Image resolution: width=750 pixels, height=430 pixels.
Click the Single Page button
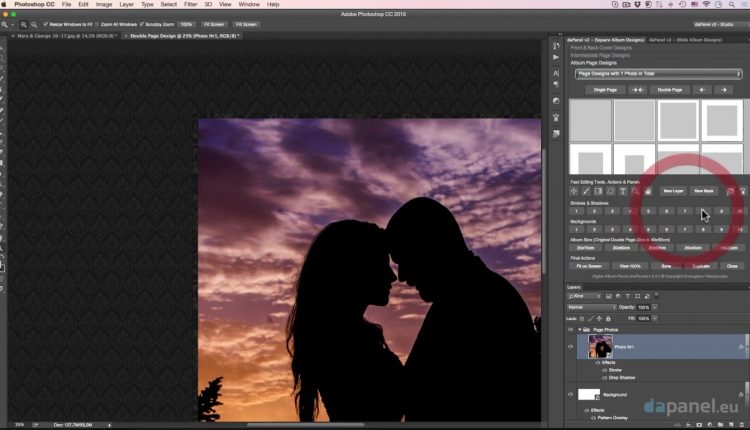click(605, 90)
